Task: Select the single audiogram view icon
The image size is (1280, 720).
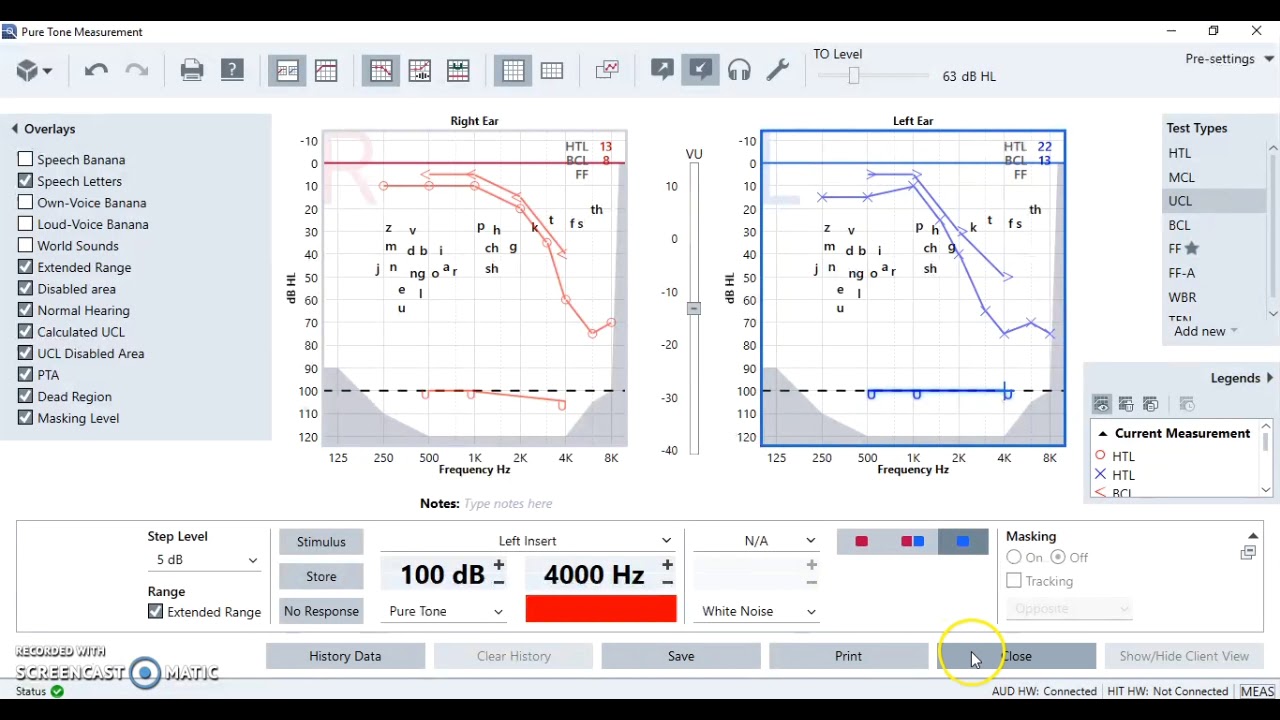Action: pyautogui.click(x=326, y=71)
